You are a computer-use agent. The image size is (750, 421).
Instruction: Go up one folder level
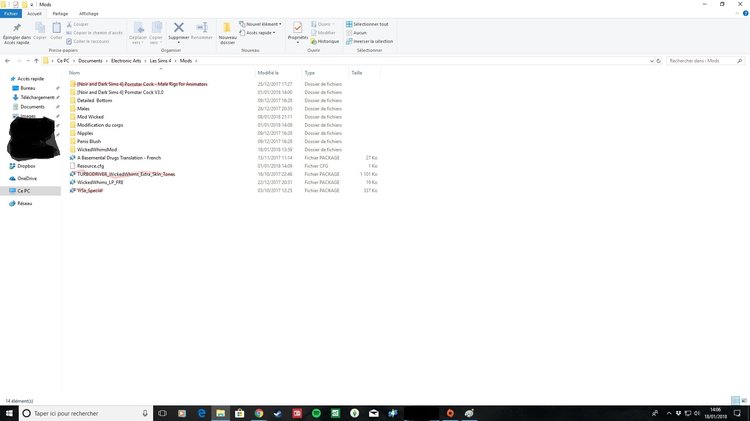(36, 61)
